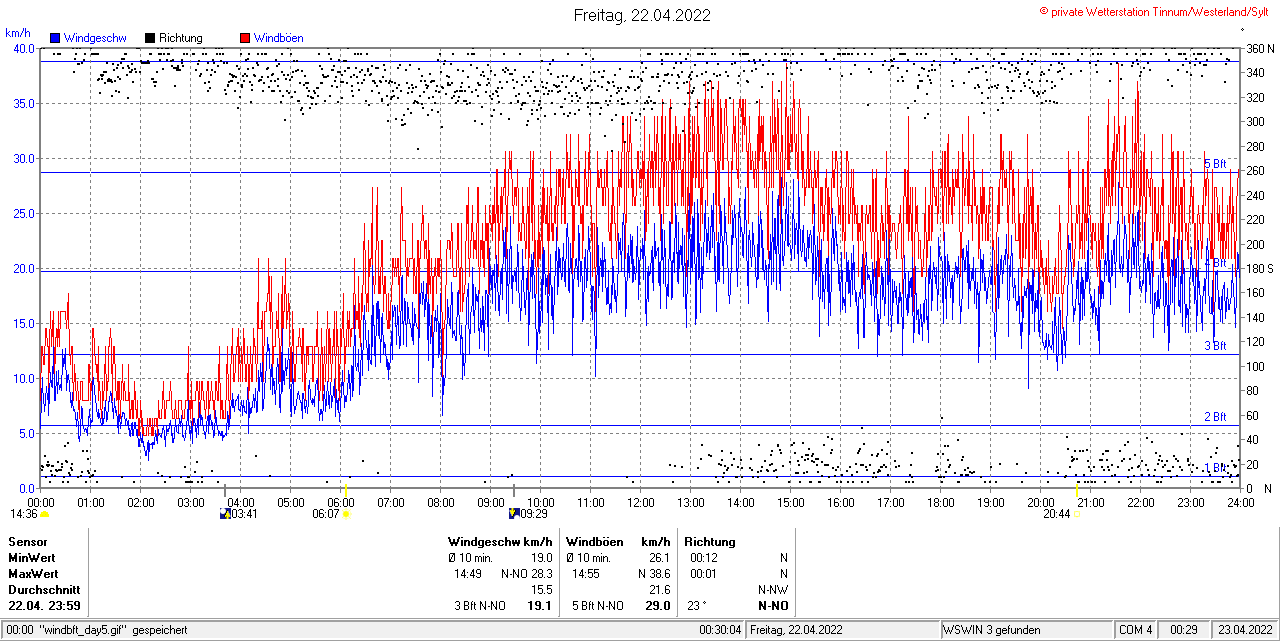Click the "3 Bft" line label
Viewport: 1280px width, 641px height.
[1215, 346]
